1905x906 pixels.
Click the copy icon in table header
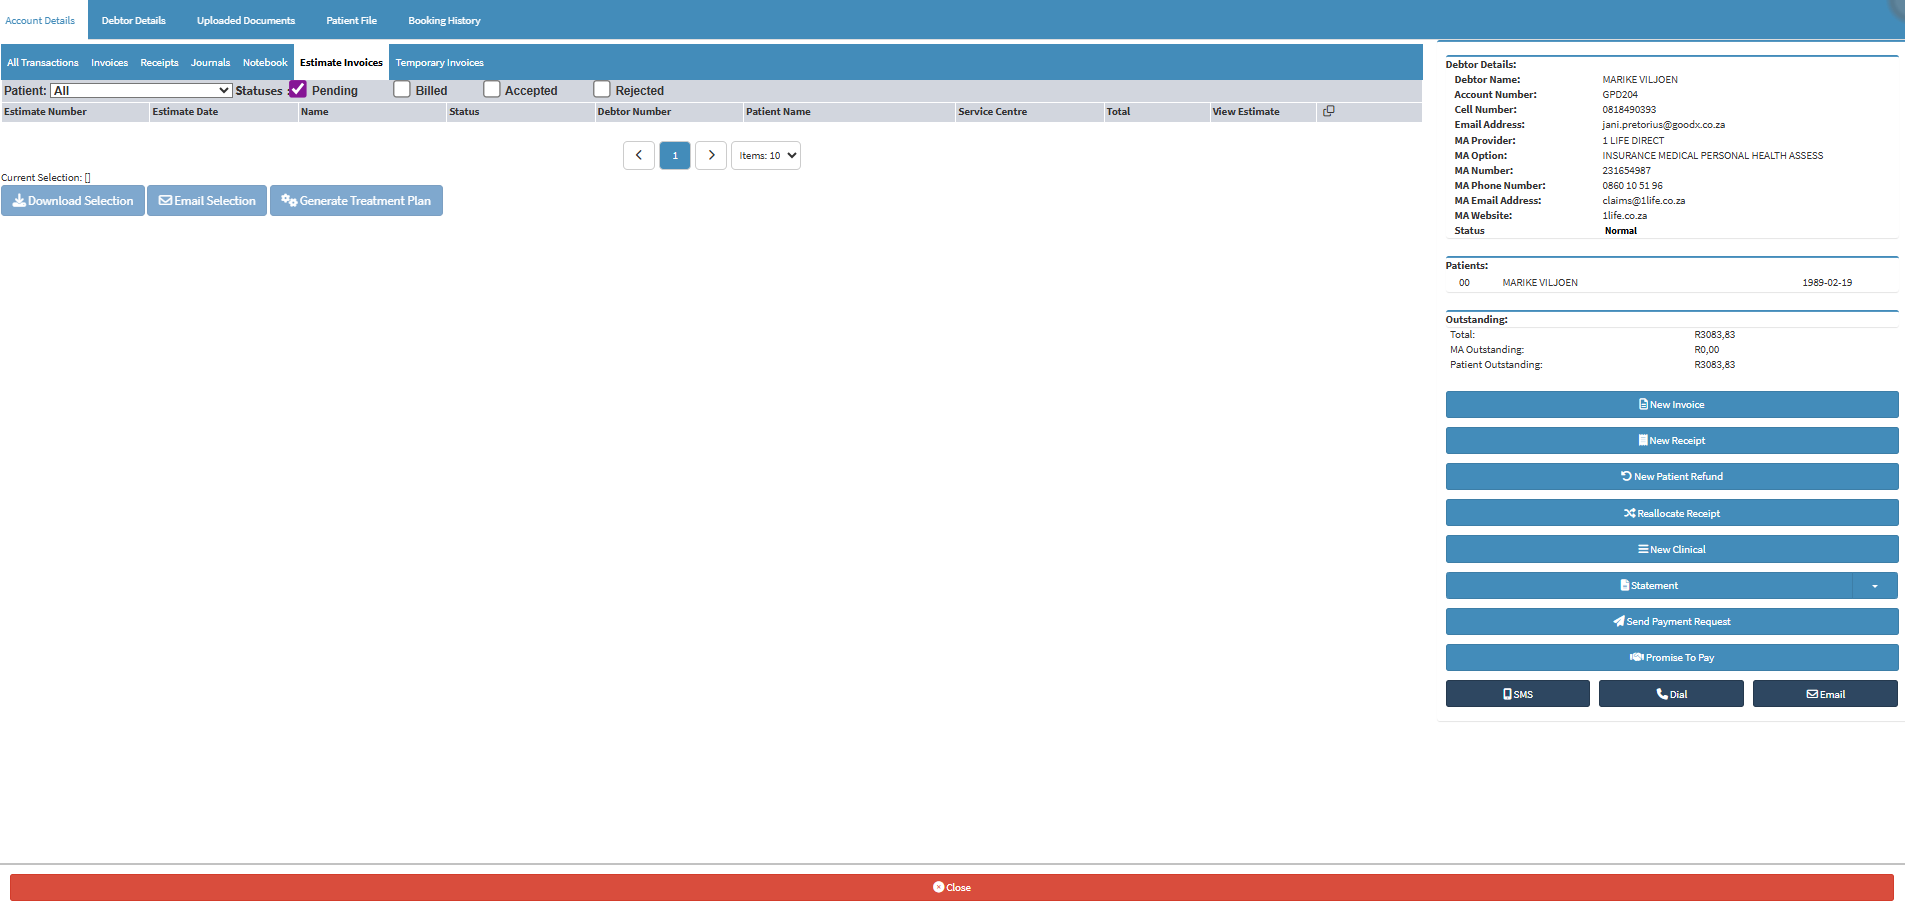click(x=1329, y=111)
